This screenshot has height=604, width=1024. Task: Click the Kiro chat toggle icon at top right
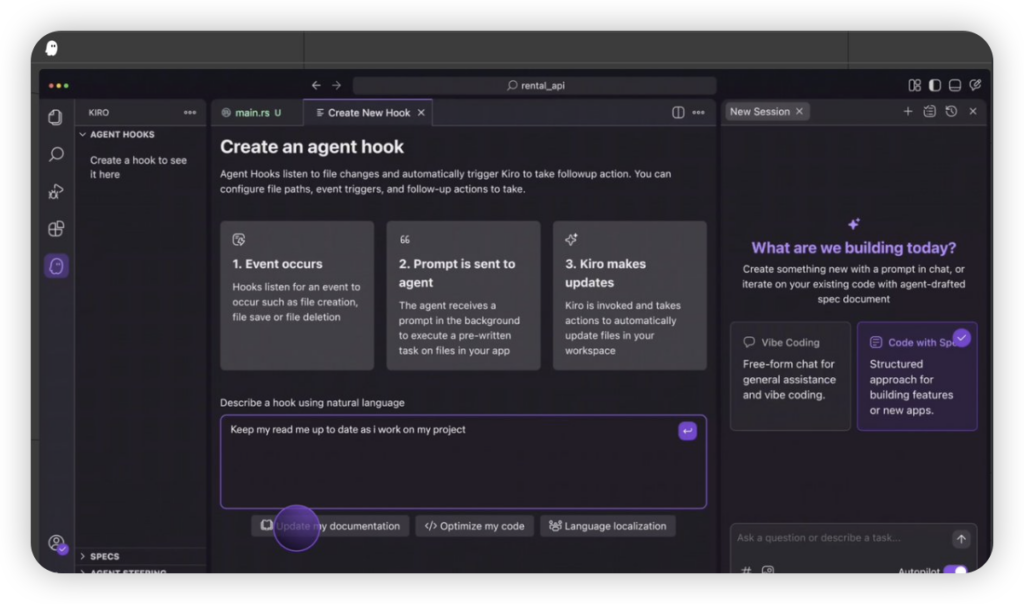click(x=975, y=85)
